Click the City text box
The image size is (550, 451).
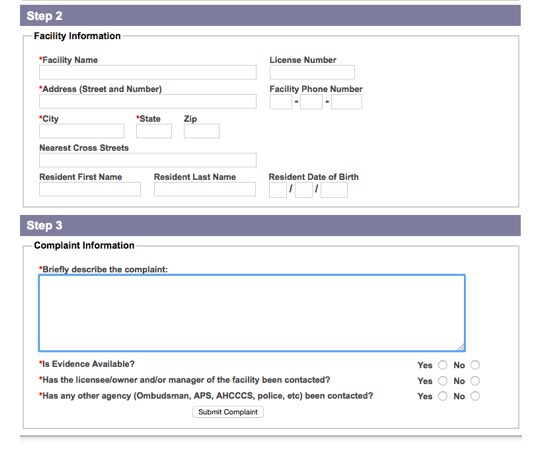coord(82,131)
